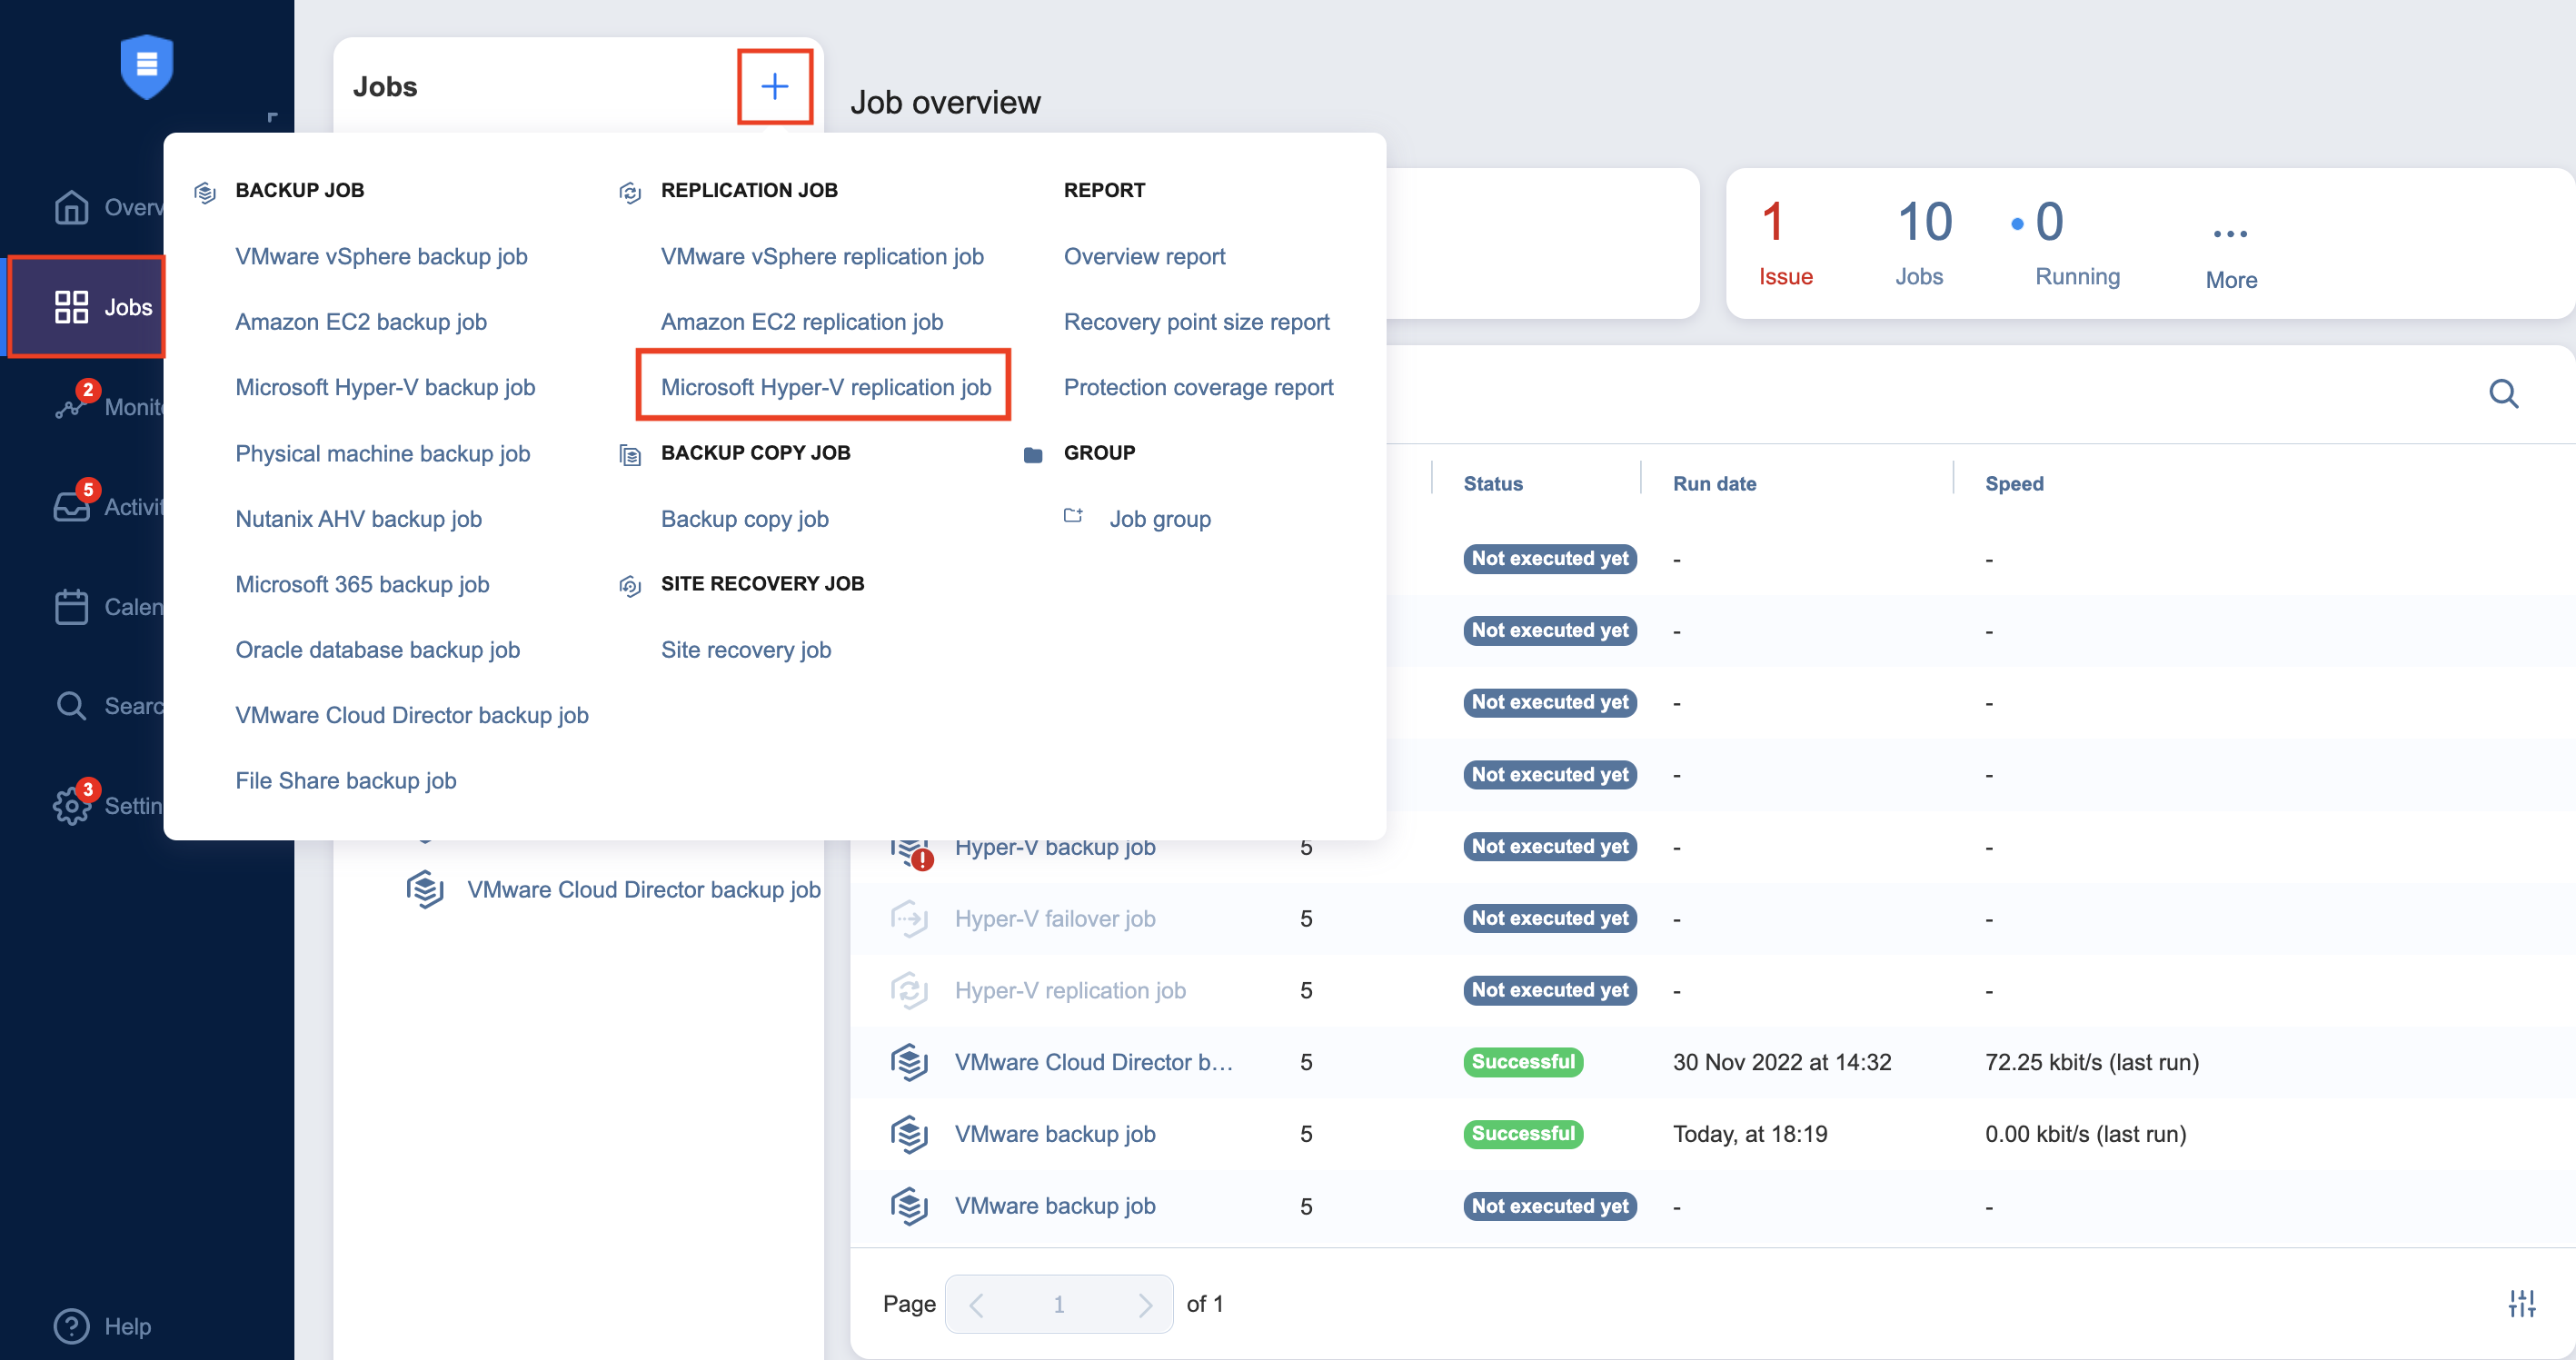Collapse the sidebar using corner toggle

click(272, 117)
